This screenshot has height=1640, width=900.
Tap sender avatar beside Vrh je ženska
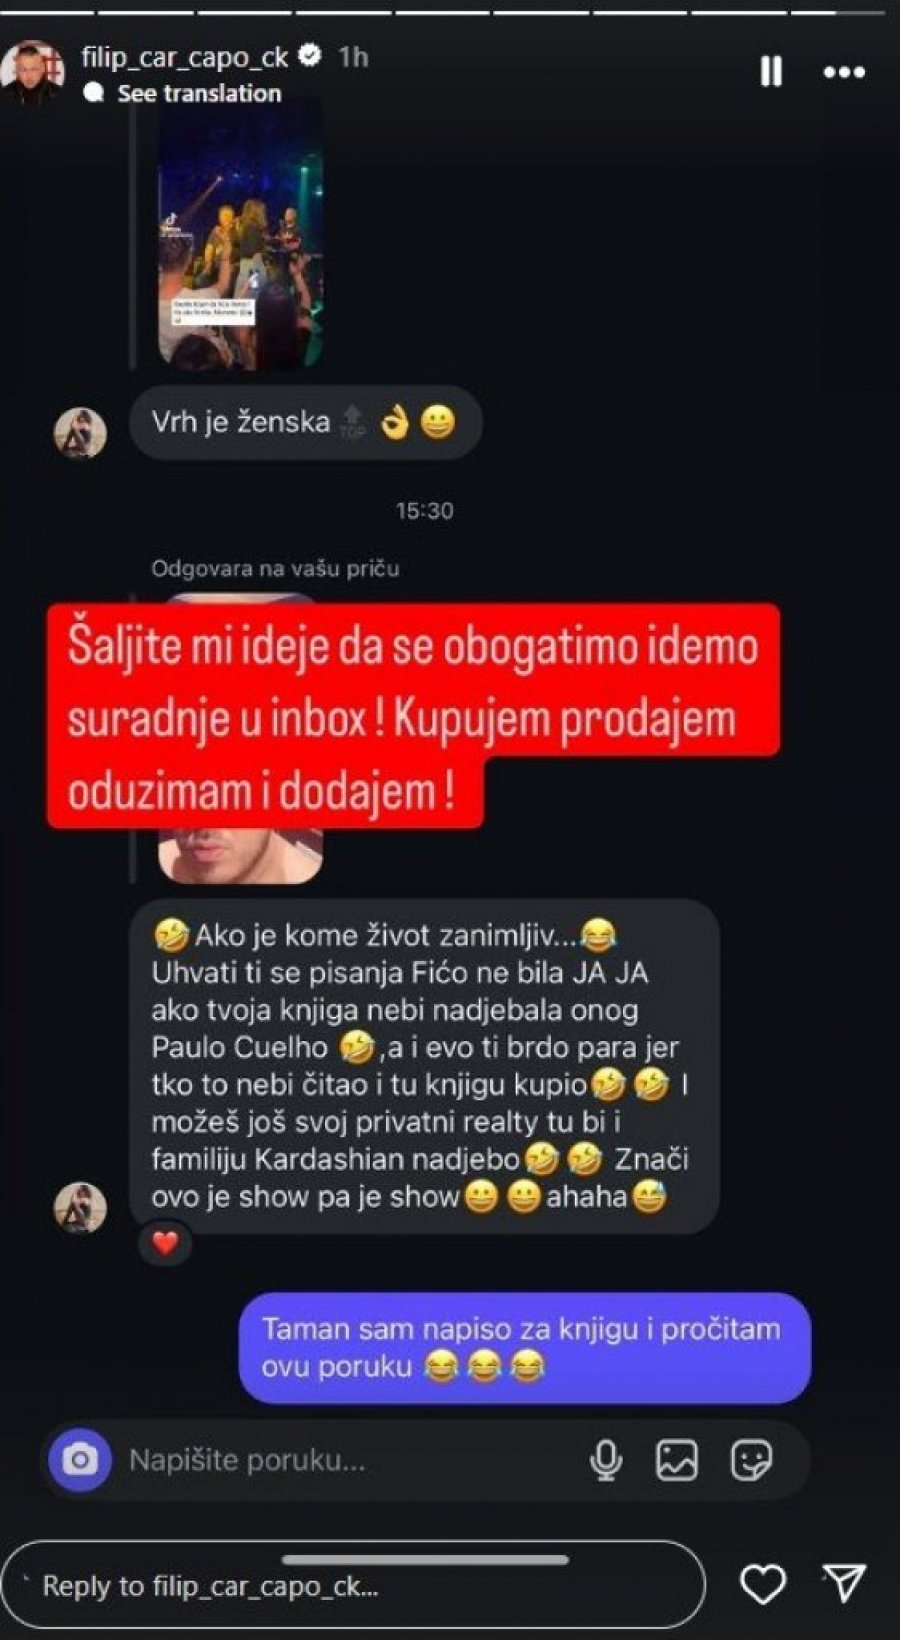(x=80, y=432)
